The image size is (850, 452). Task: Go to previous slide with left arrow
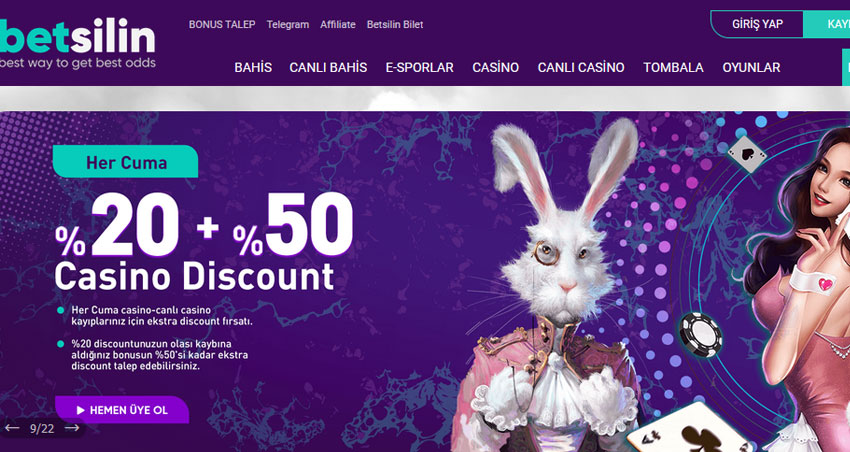[x=12, y=428]
